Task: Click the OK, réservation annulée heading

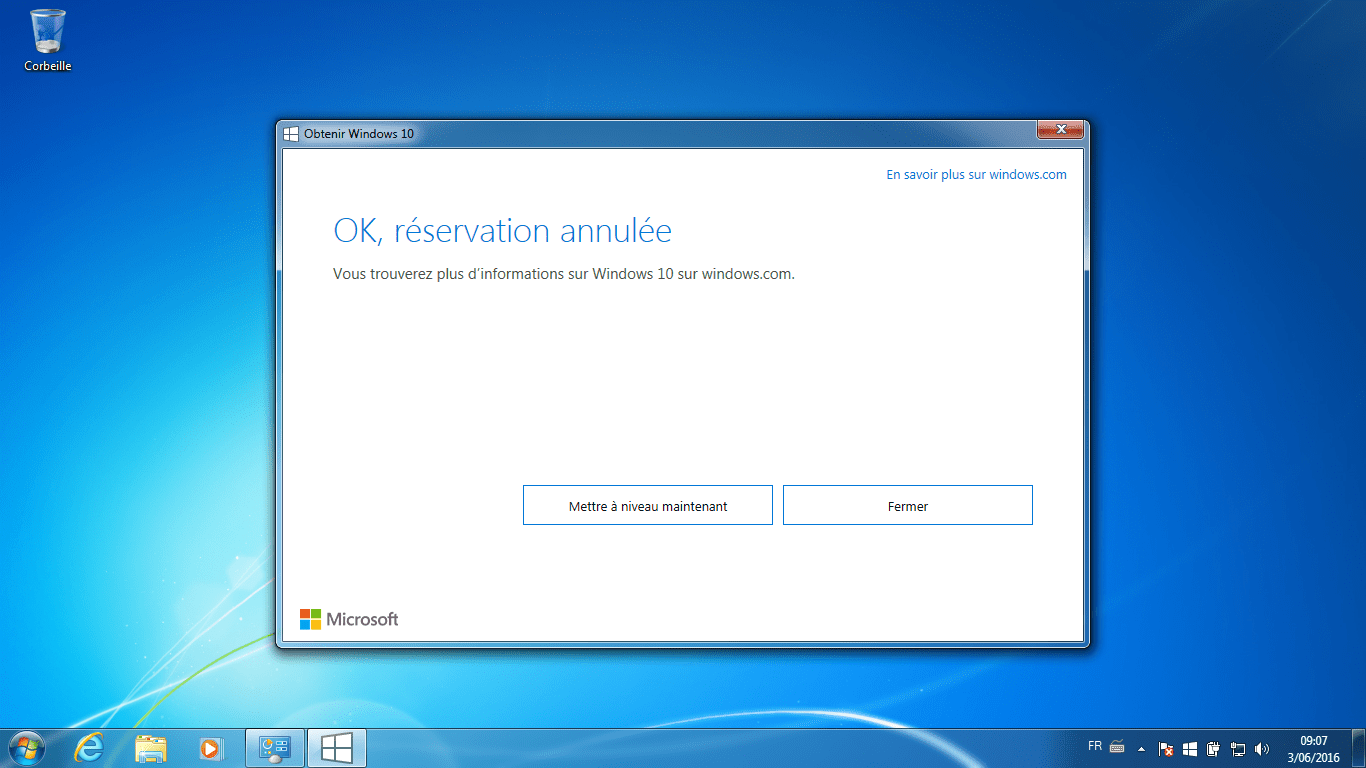Action: coord(502,231)
